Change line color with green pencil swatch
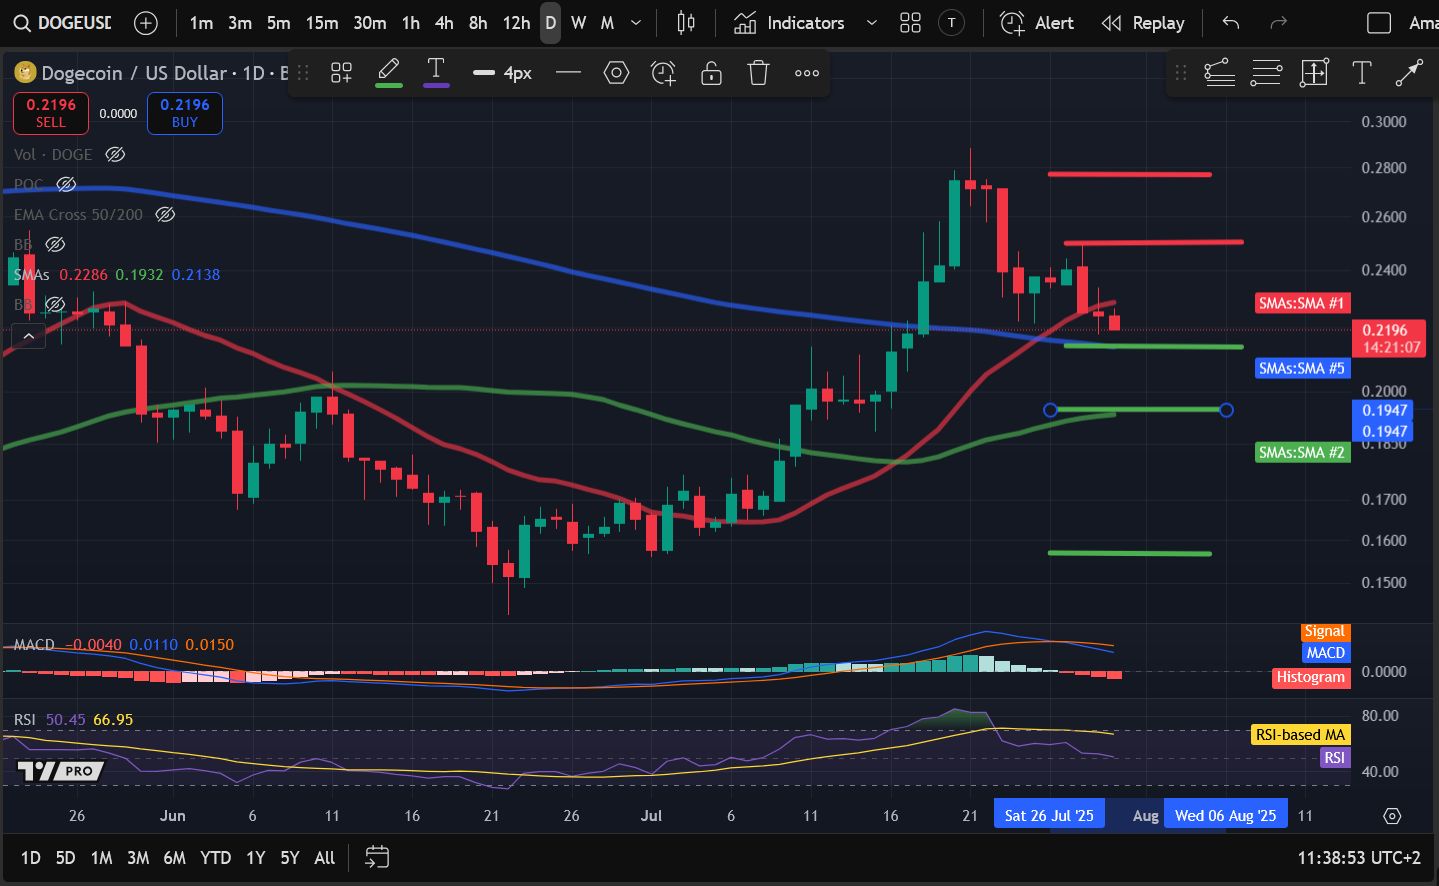 [389, 73]
